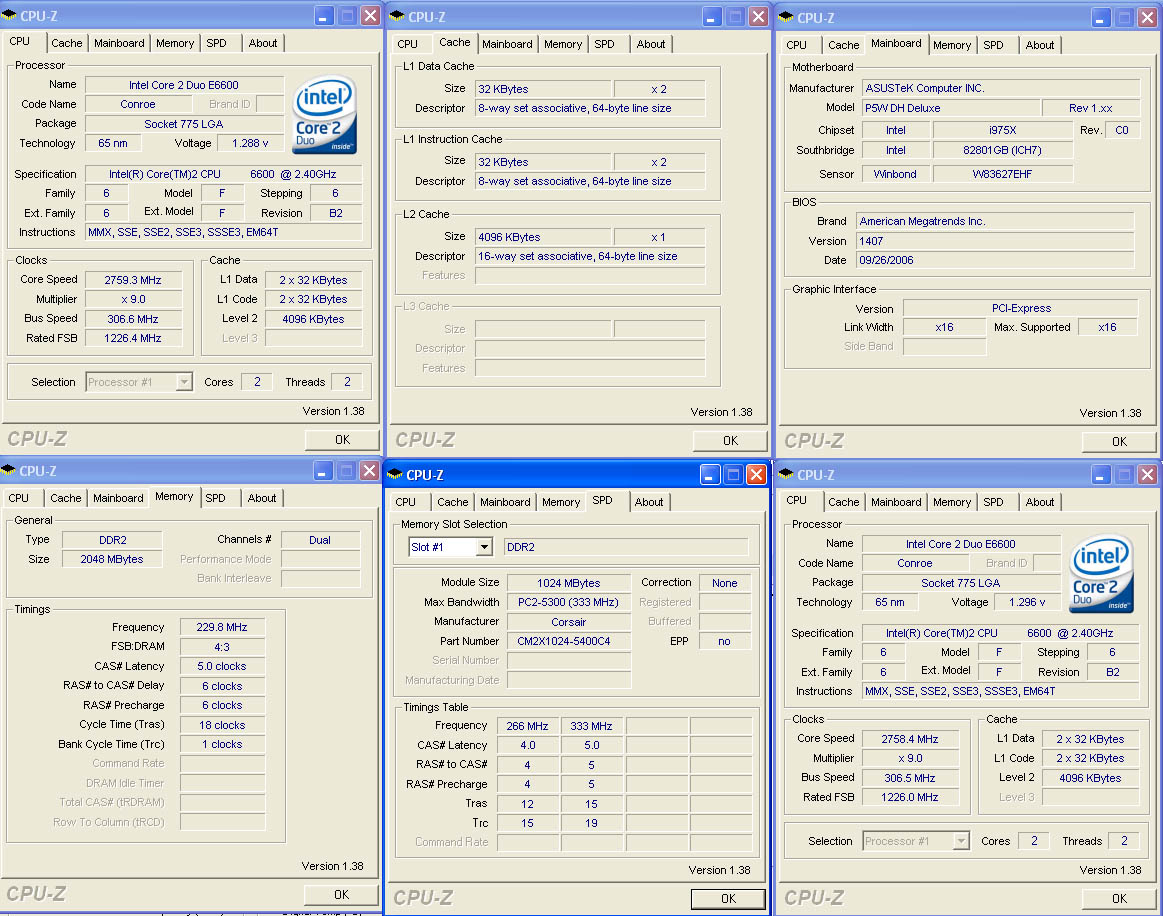Open Memory tab in top-left CPU window
The image size is (1163, 916).
(174, 43)
